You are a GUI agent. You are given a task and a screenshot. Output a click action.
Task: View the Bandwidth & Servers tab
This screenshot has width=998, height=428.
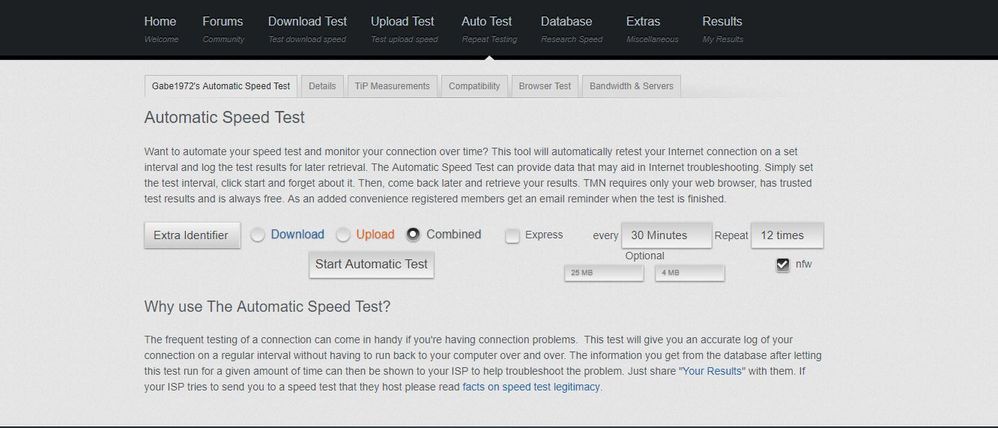click(631, 86)
